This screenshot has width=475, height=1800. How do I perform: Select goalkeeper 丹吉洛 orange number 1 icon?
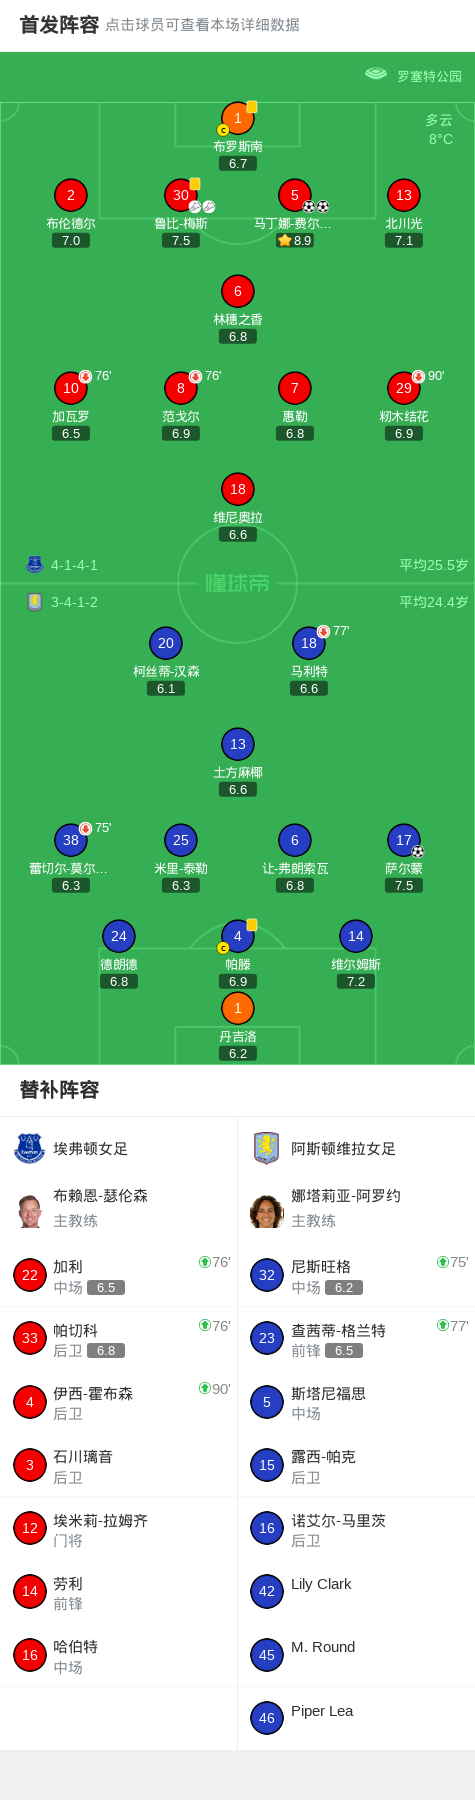tap(237, 1008)
